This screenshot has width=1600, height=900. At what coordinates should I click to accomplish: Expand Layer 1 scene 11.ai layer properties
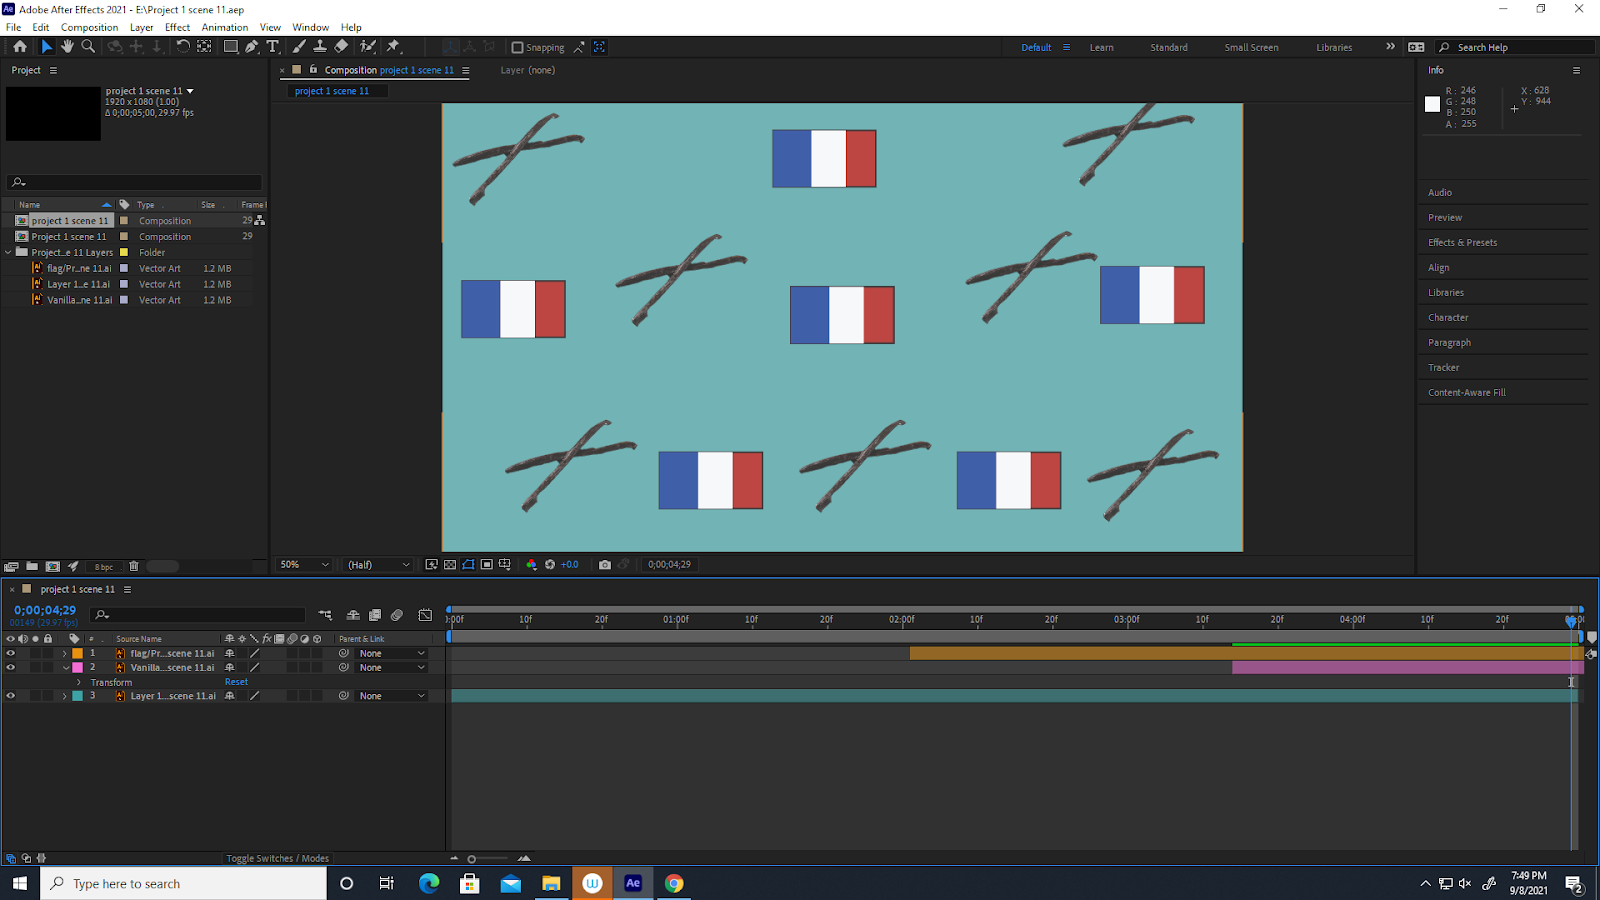(x=65, y=695)
